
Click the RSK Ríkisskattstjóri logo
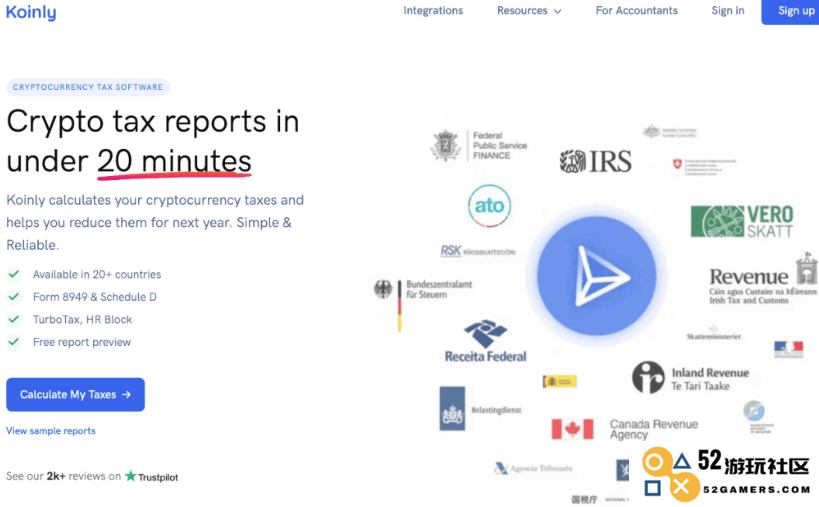(478, 251)
